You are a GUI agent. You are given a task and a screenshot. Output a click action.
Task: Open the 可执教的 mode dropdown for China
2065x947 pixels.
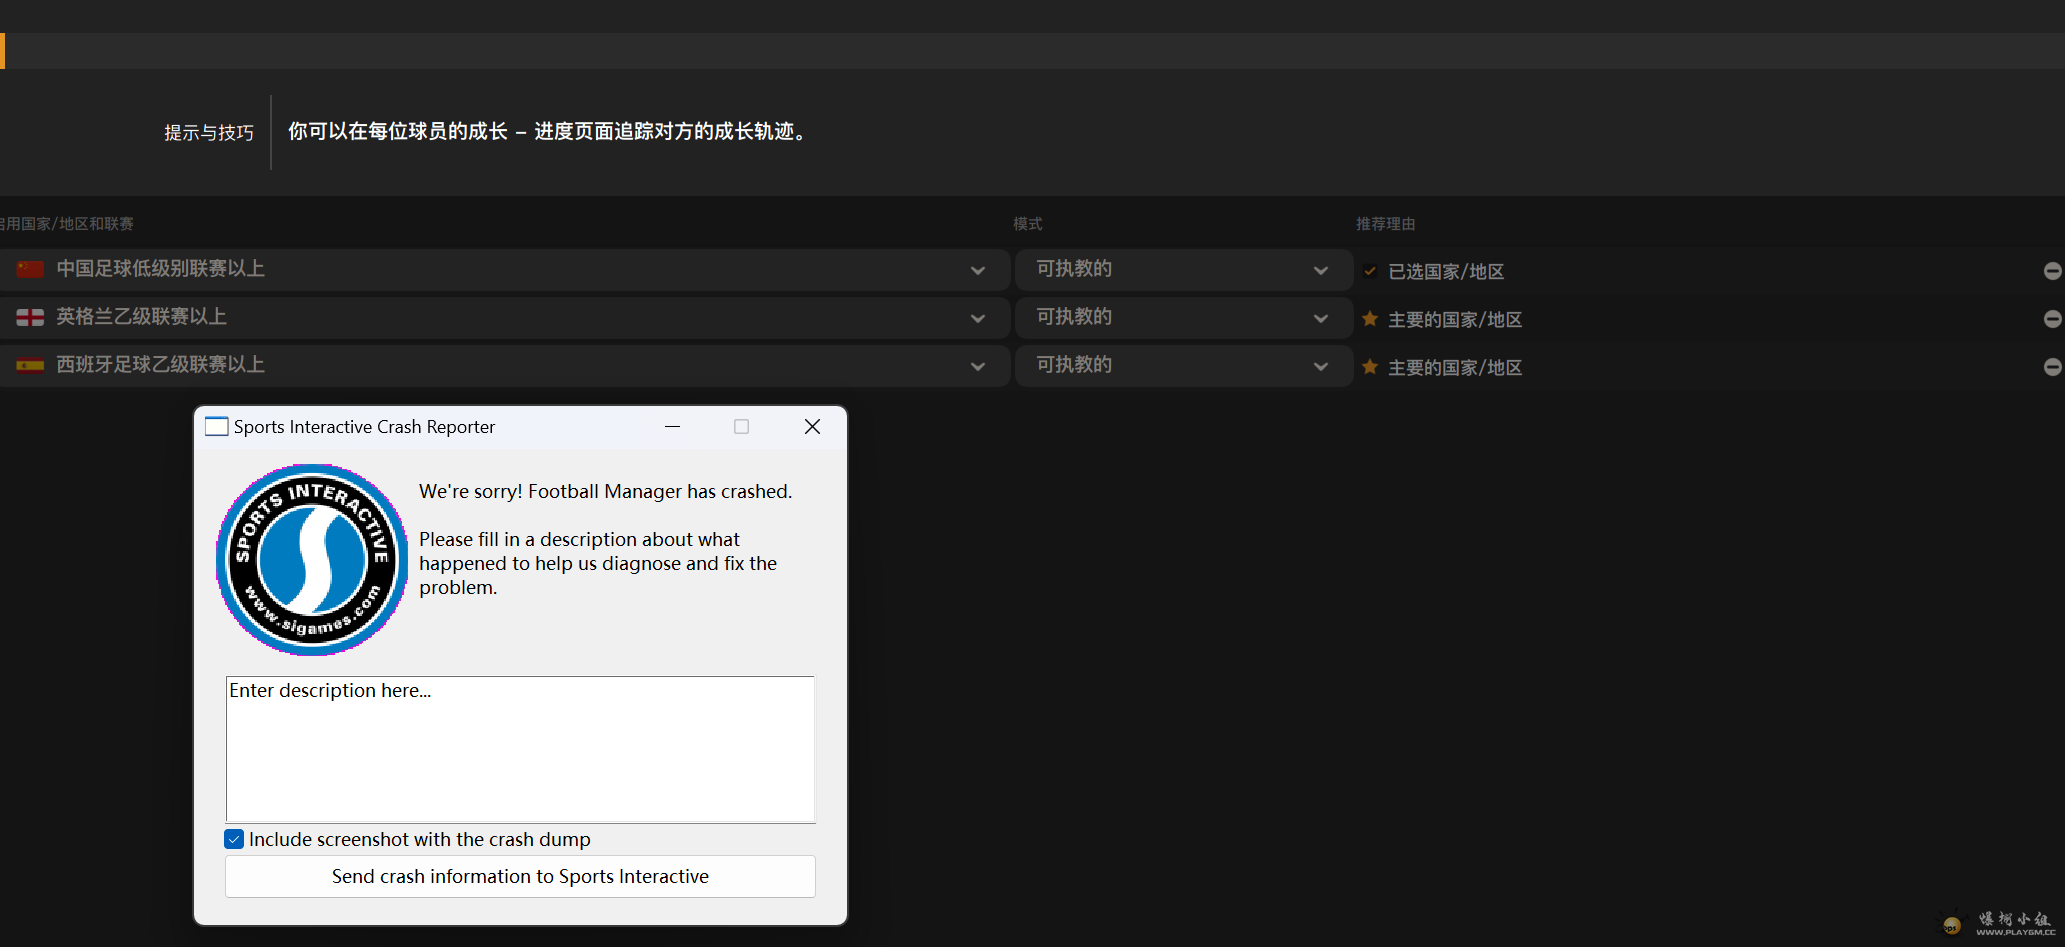pyautogui.click(x=1184, y=269)
